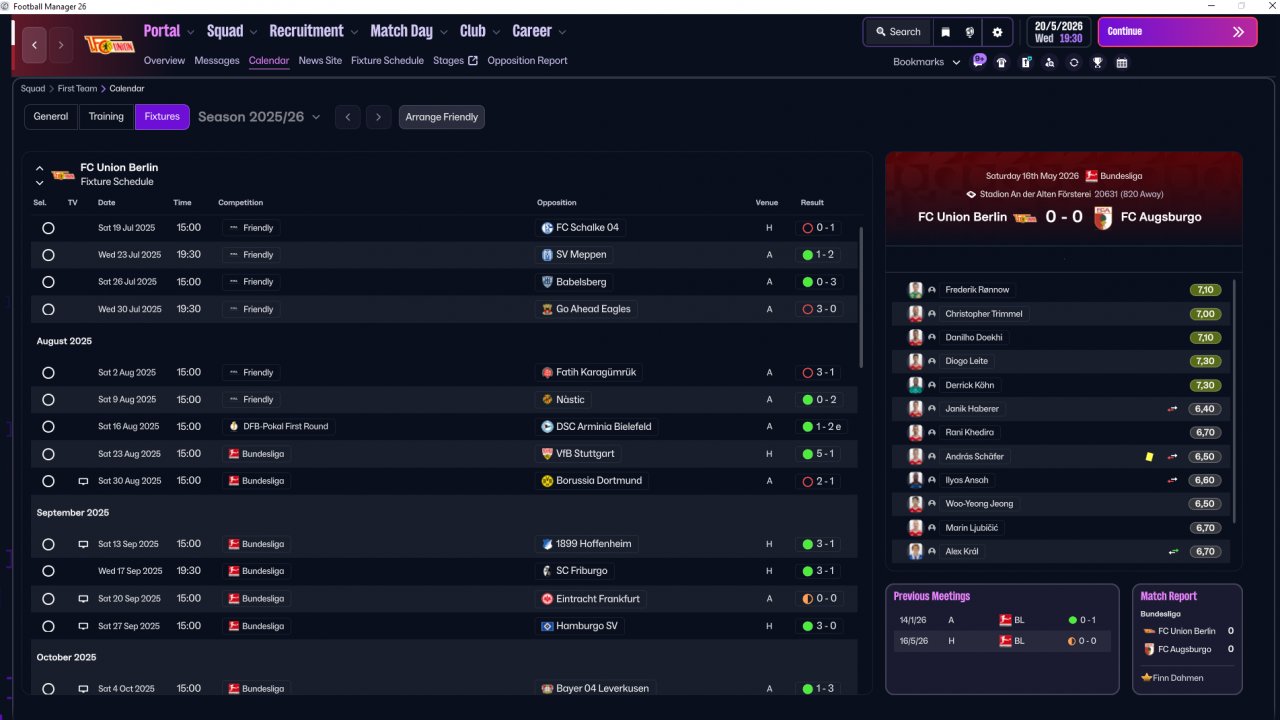Screen dimensions: 1280x720
Task: Click Frederik Rønnow's player portrait
Action: pyautogui.click(x=915, y=290)
